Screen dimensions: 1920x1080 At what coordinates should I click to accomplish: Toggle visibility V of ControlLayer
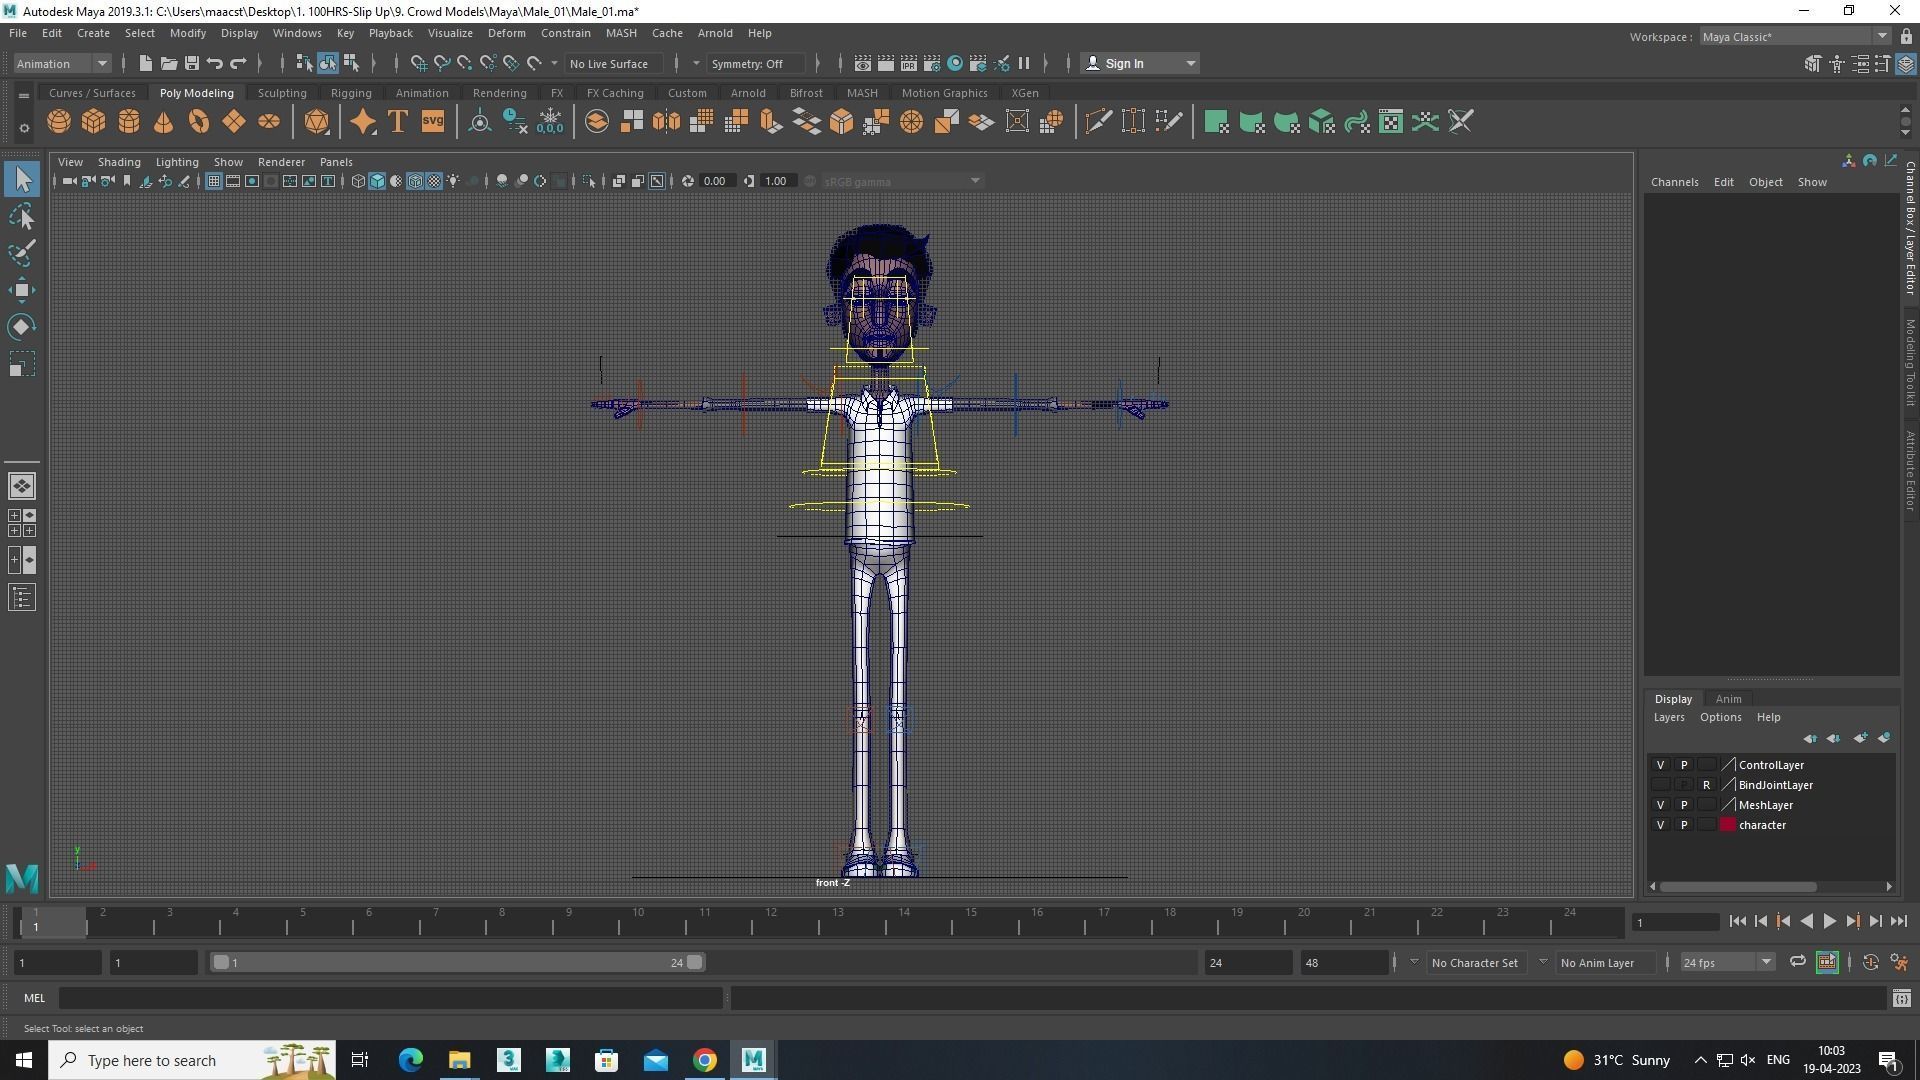(x=1660, y=765)
